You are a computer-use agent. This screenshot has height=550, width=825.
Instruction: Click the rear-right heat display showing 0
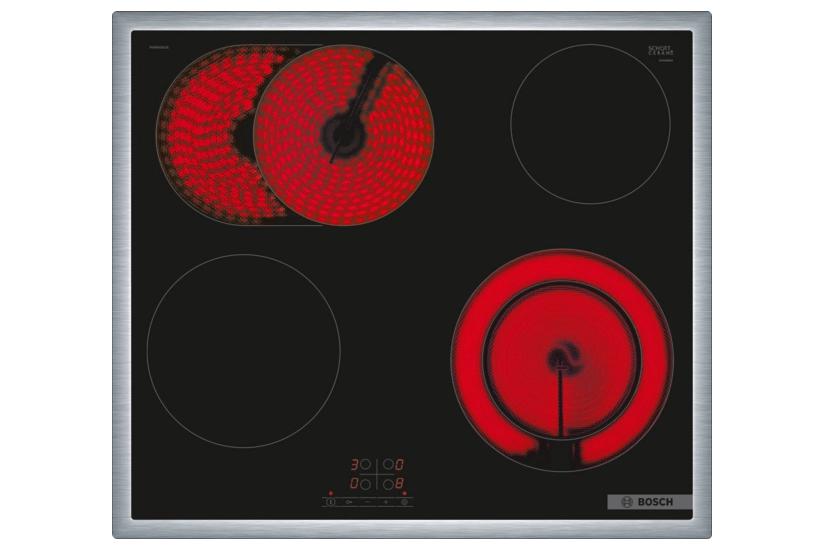[x=401, y=465]
